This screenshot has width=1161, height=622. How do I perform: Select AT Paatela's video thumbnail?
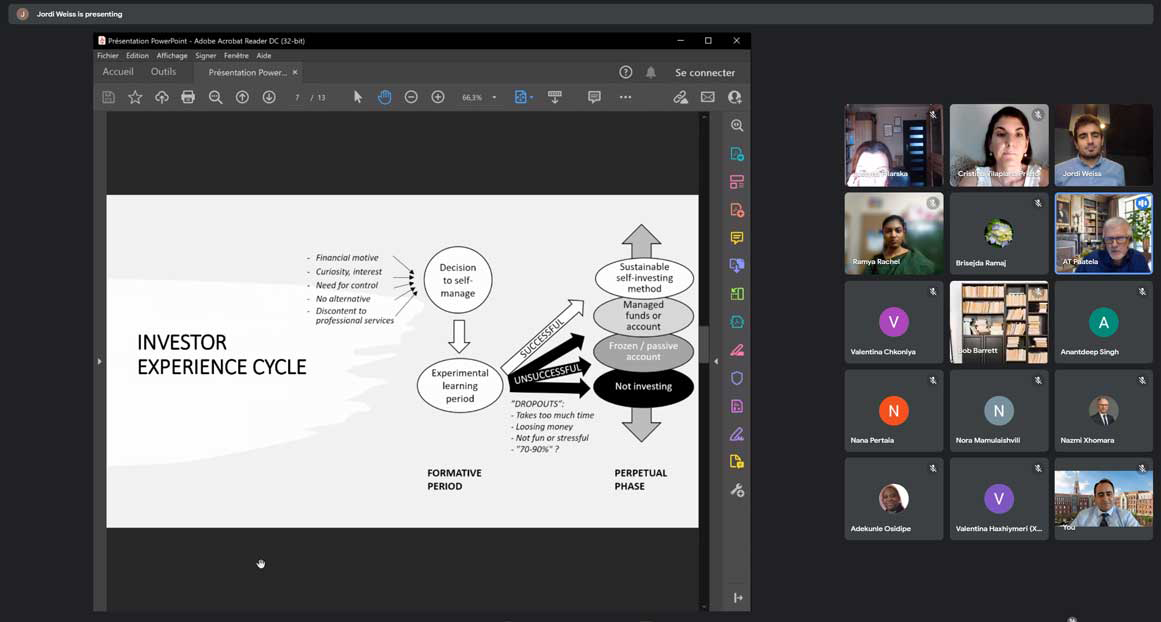coord(1103,233)
